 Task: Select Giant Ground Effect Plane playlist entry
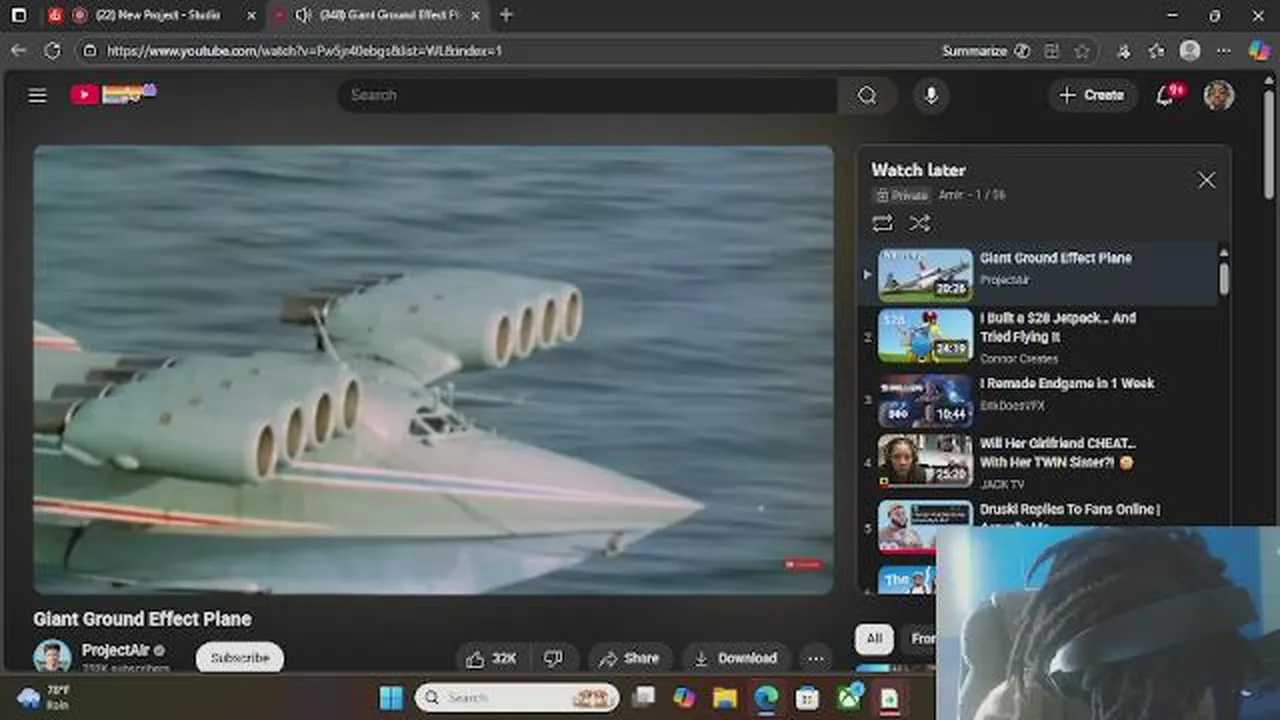[x=1040, y=275]
